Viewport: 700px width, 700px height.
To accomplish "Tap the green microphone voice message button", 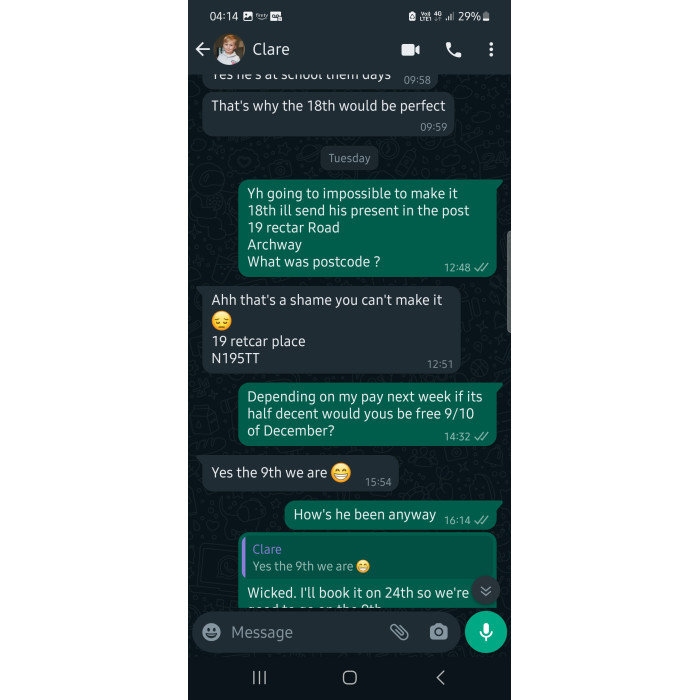I will tap(486, 632).
